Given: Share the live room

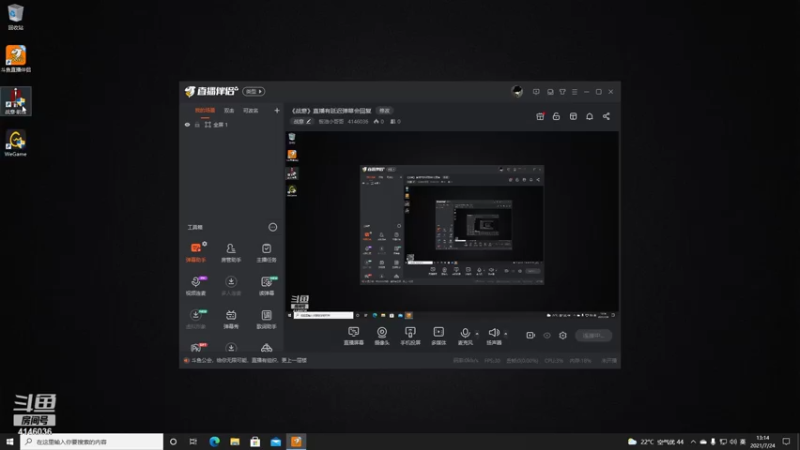Looking at the screenshot, I should 606,116.
